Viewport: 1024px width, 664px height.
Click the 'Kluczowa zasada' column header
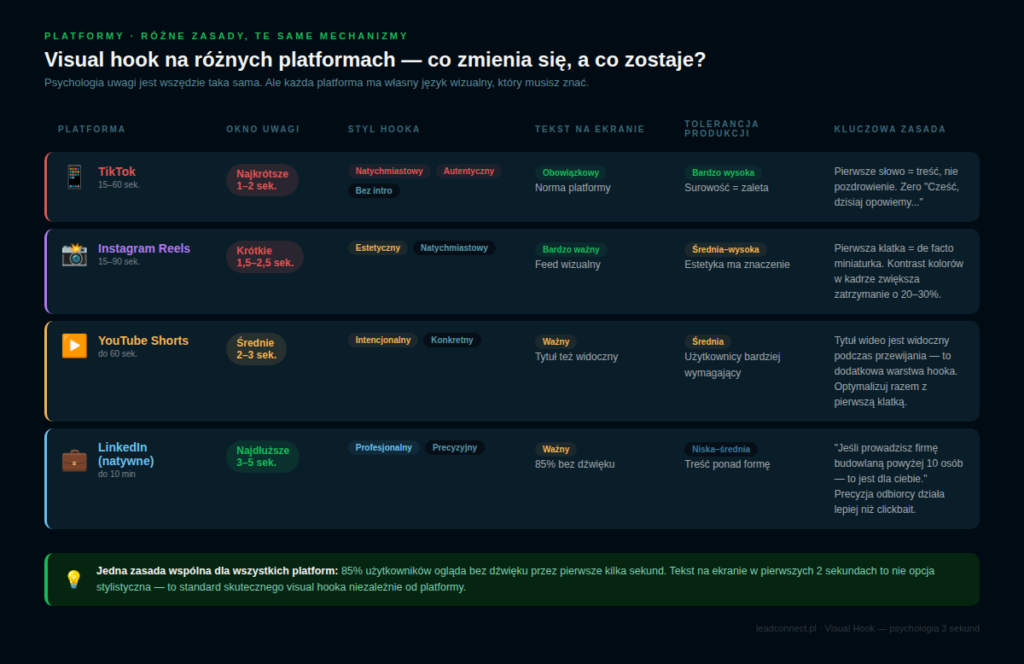889,129
